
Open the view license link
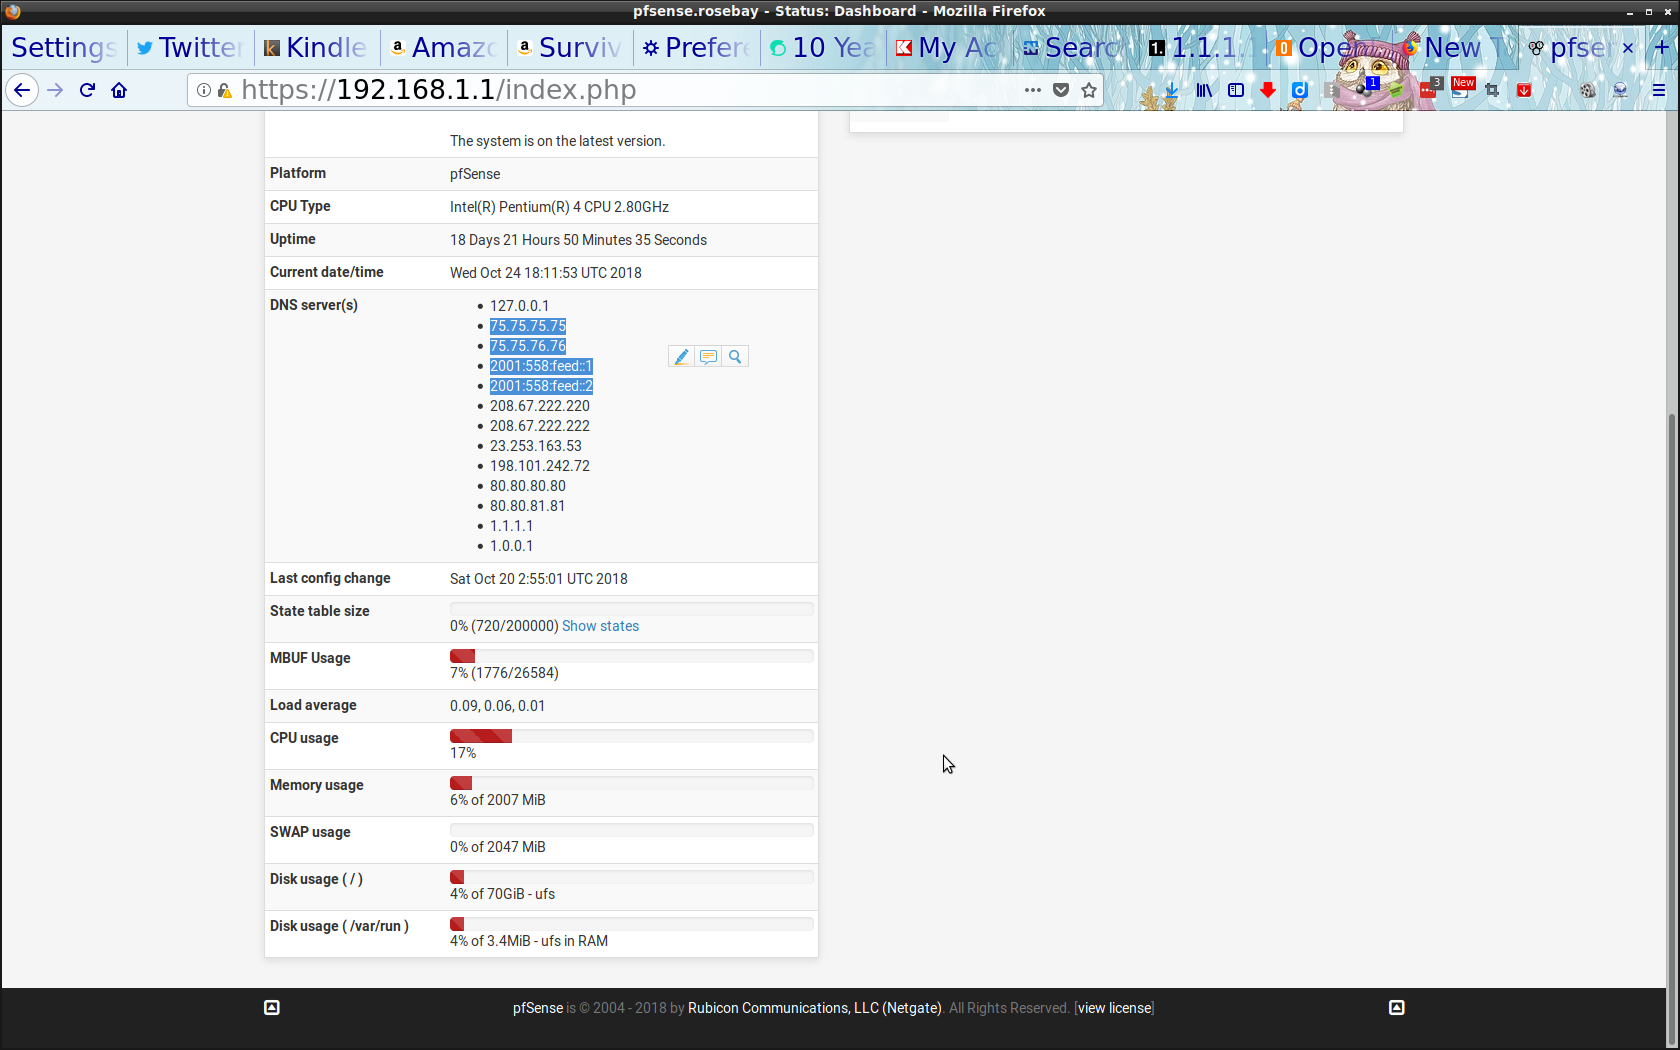click(1114, 1008)
